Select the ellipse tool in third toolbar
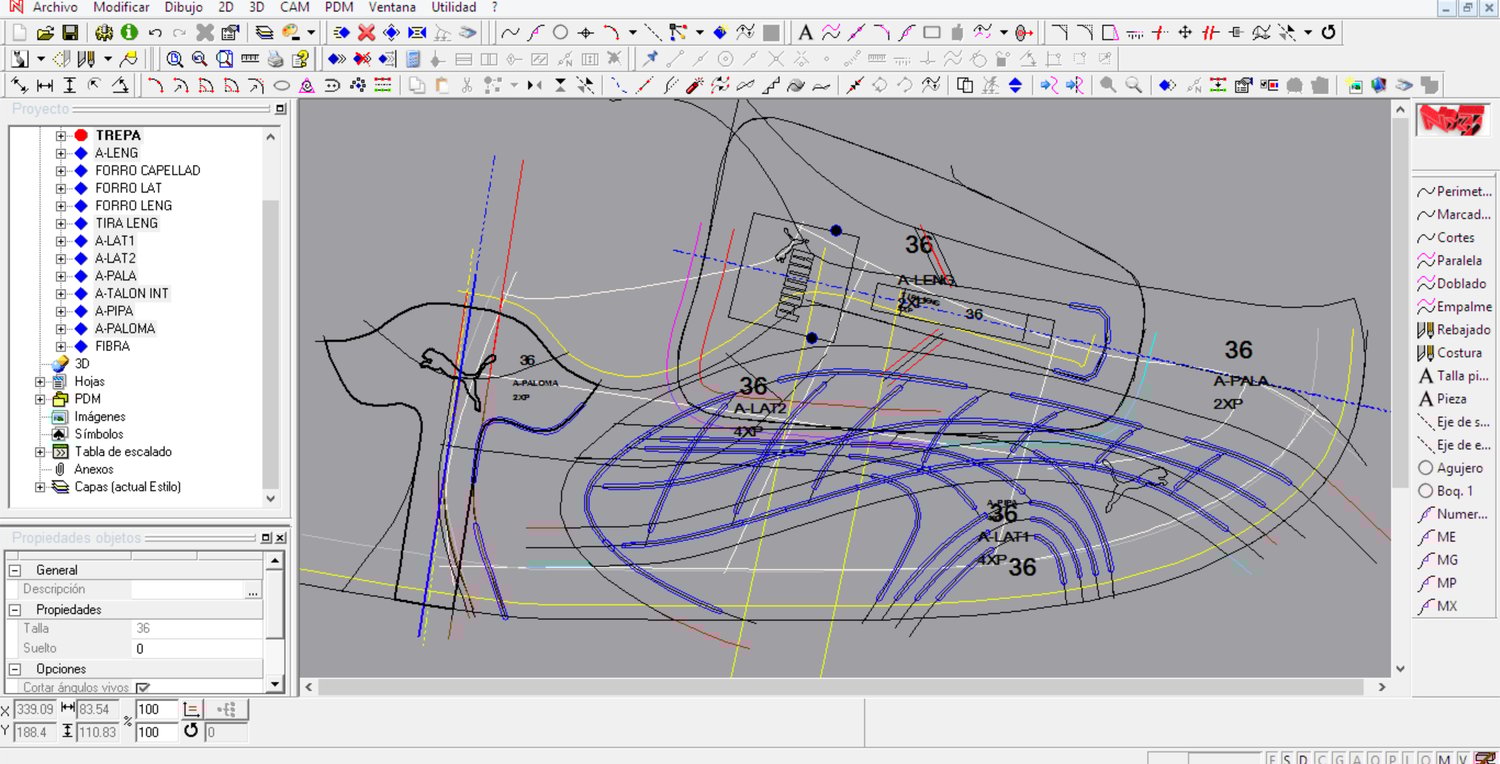 [x=282, y=86]
